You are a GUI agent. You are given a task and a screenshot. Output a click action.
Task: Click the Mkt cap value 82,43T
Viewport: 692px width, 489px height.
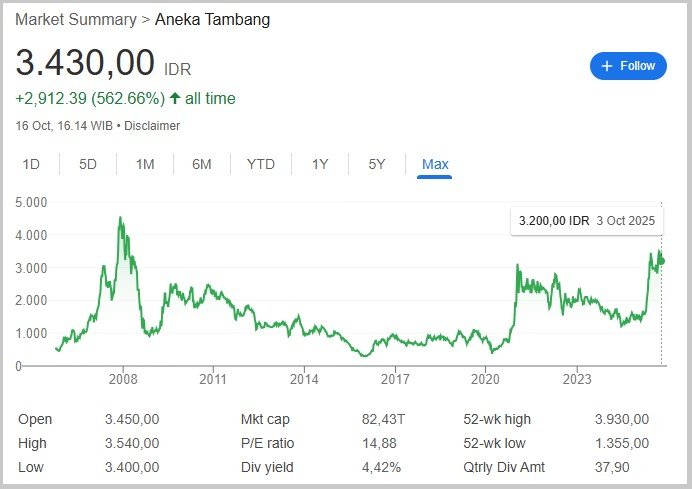pyautogui.click(x=382, y=419)
